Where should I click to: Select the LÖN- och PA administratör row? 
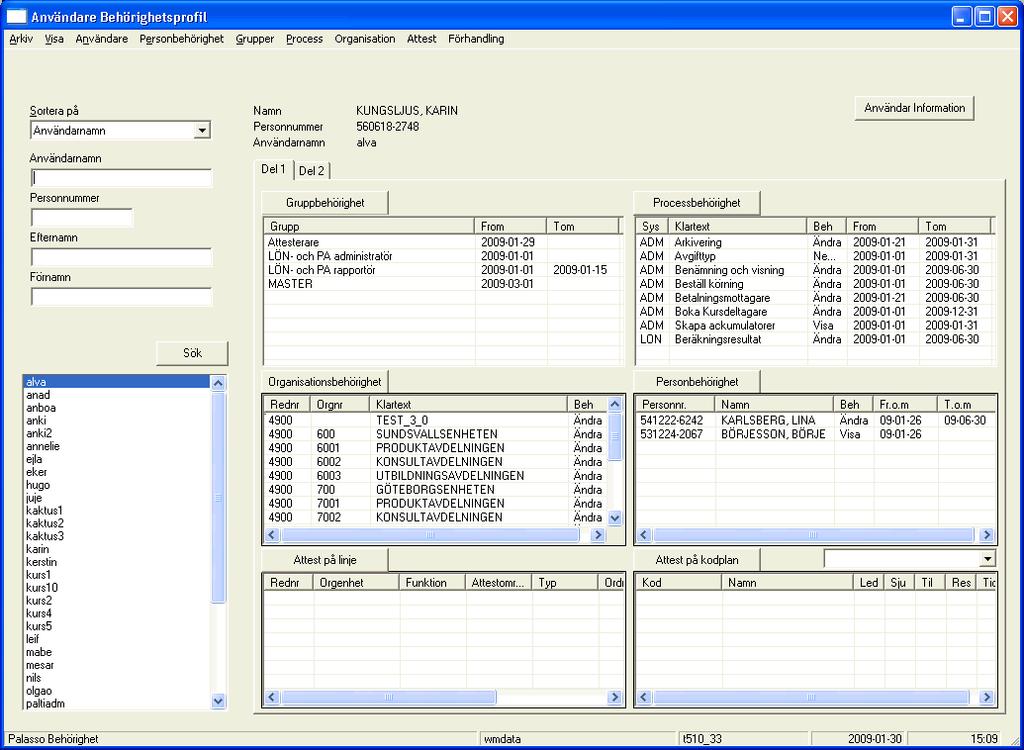[x=442, y=256]
